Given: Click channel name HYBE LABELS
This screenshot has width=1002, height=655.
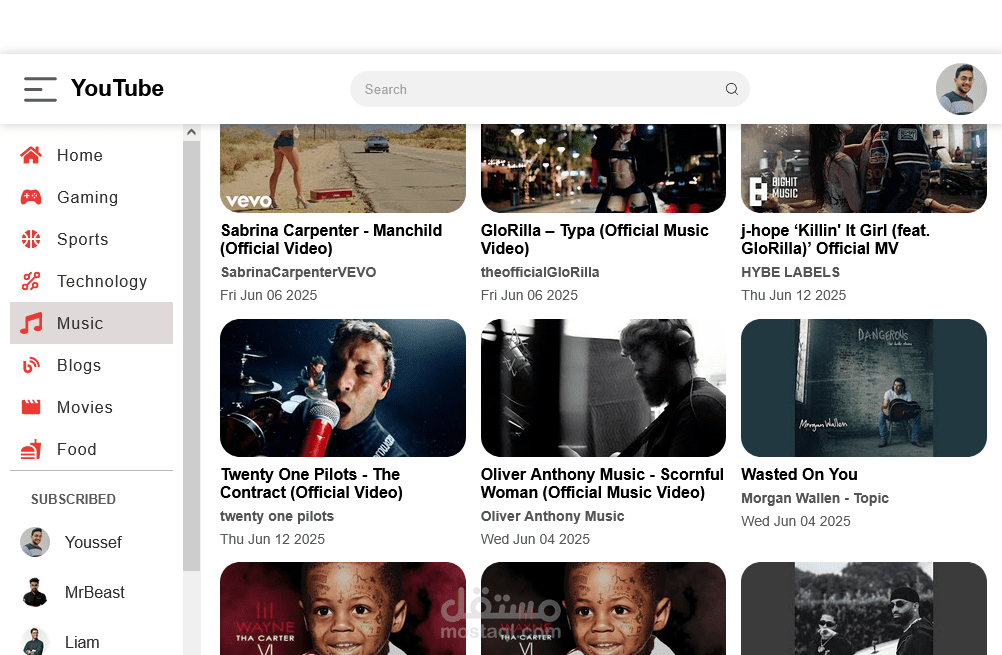Looking at the screenshot, I should click(790, 272).
